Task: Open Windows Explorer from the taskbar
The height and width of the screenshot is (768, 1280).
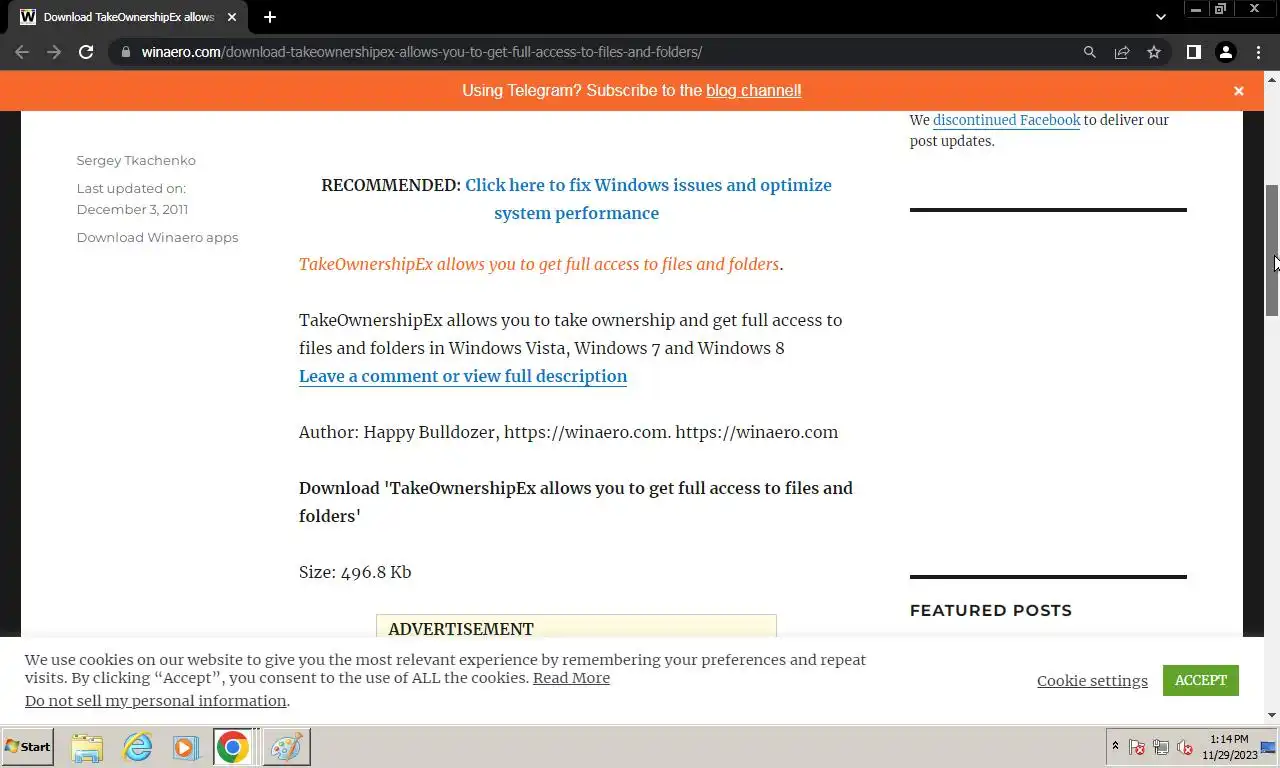Action: click(87, 747)
